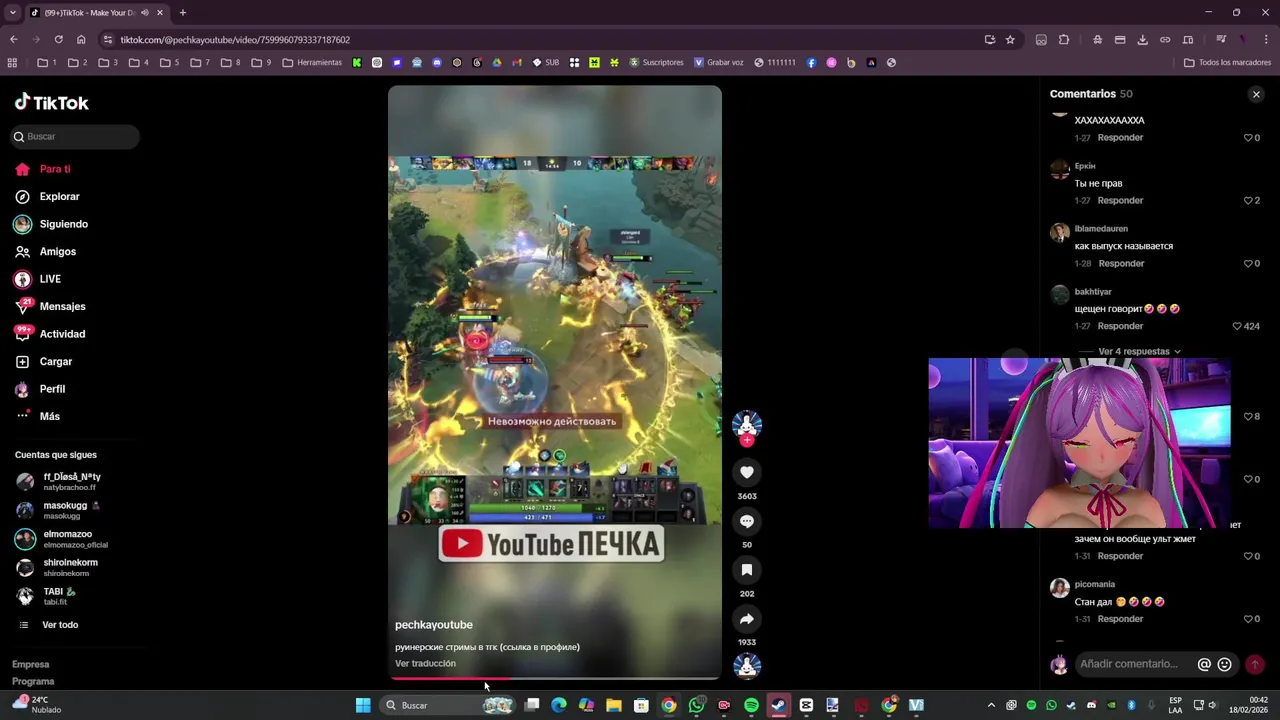The width and height of the screenshot is (1280, 720).
Task: Like iblamedauren's comment
Action: click(x=1248, y=264)
